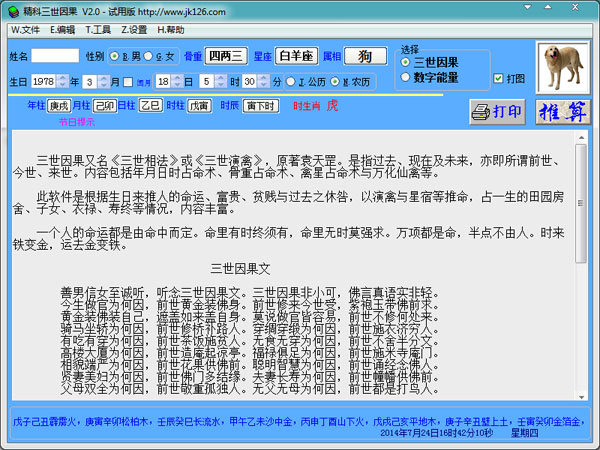Click the 四两三 bone weight button

pyautogui.click(x=226, y=56)
